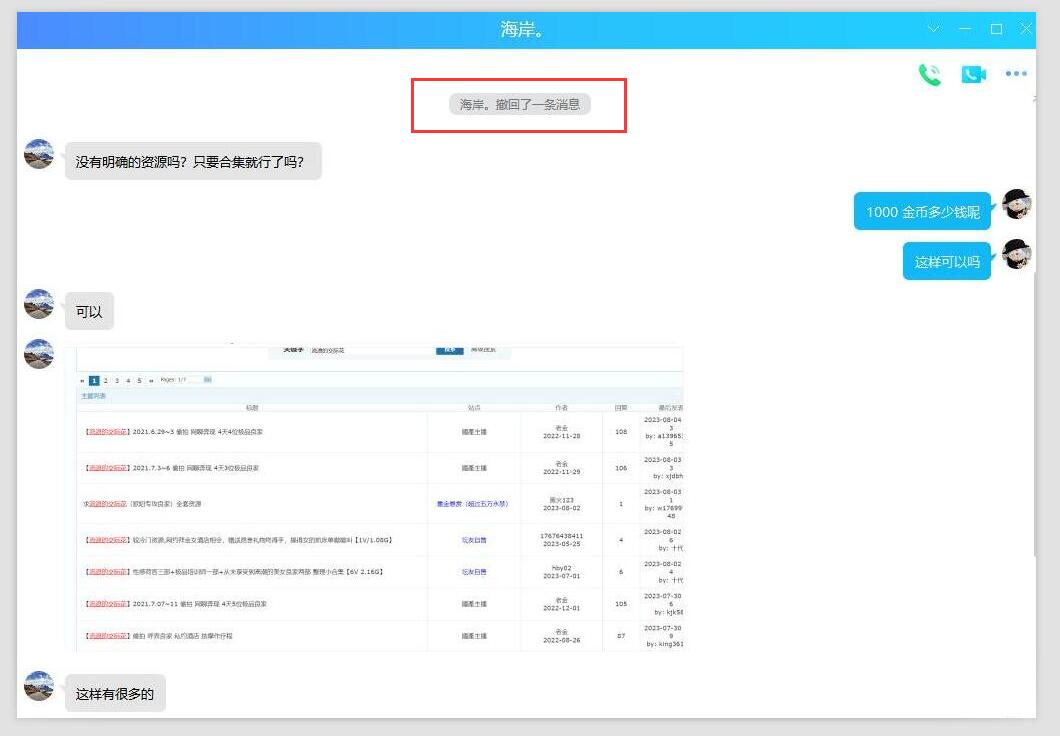Select the "没有明确的资源吗？只要合集就行了吗？" message bubble

point(193,161)
